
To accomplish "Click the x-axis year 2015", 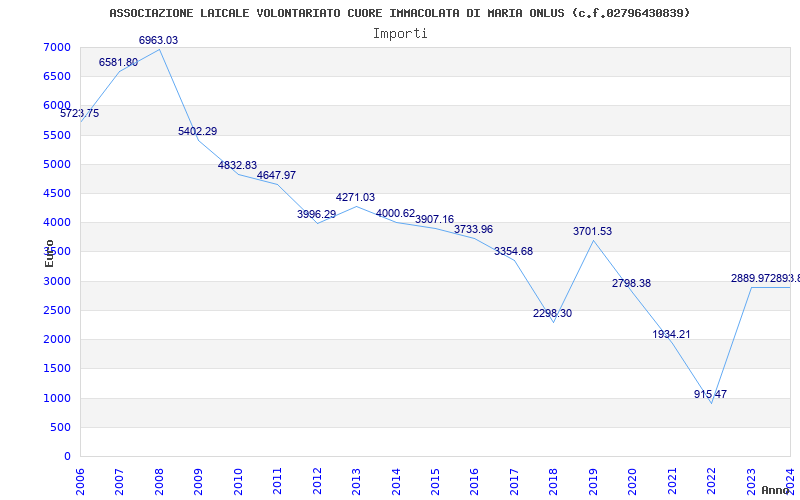I will (x=435, y=481).
